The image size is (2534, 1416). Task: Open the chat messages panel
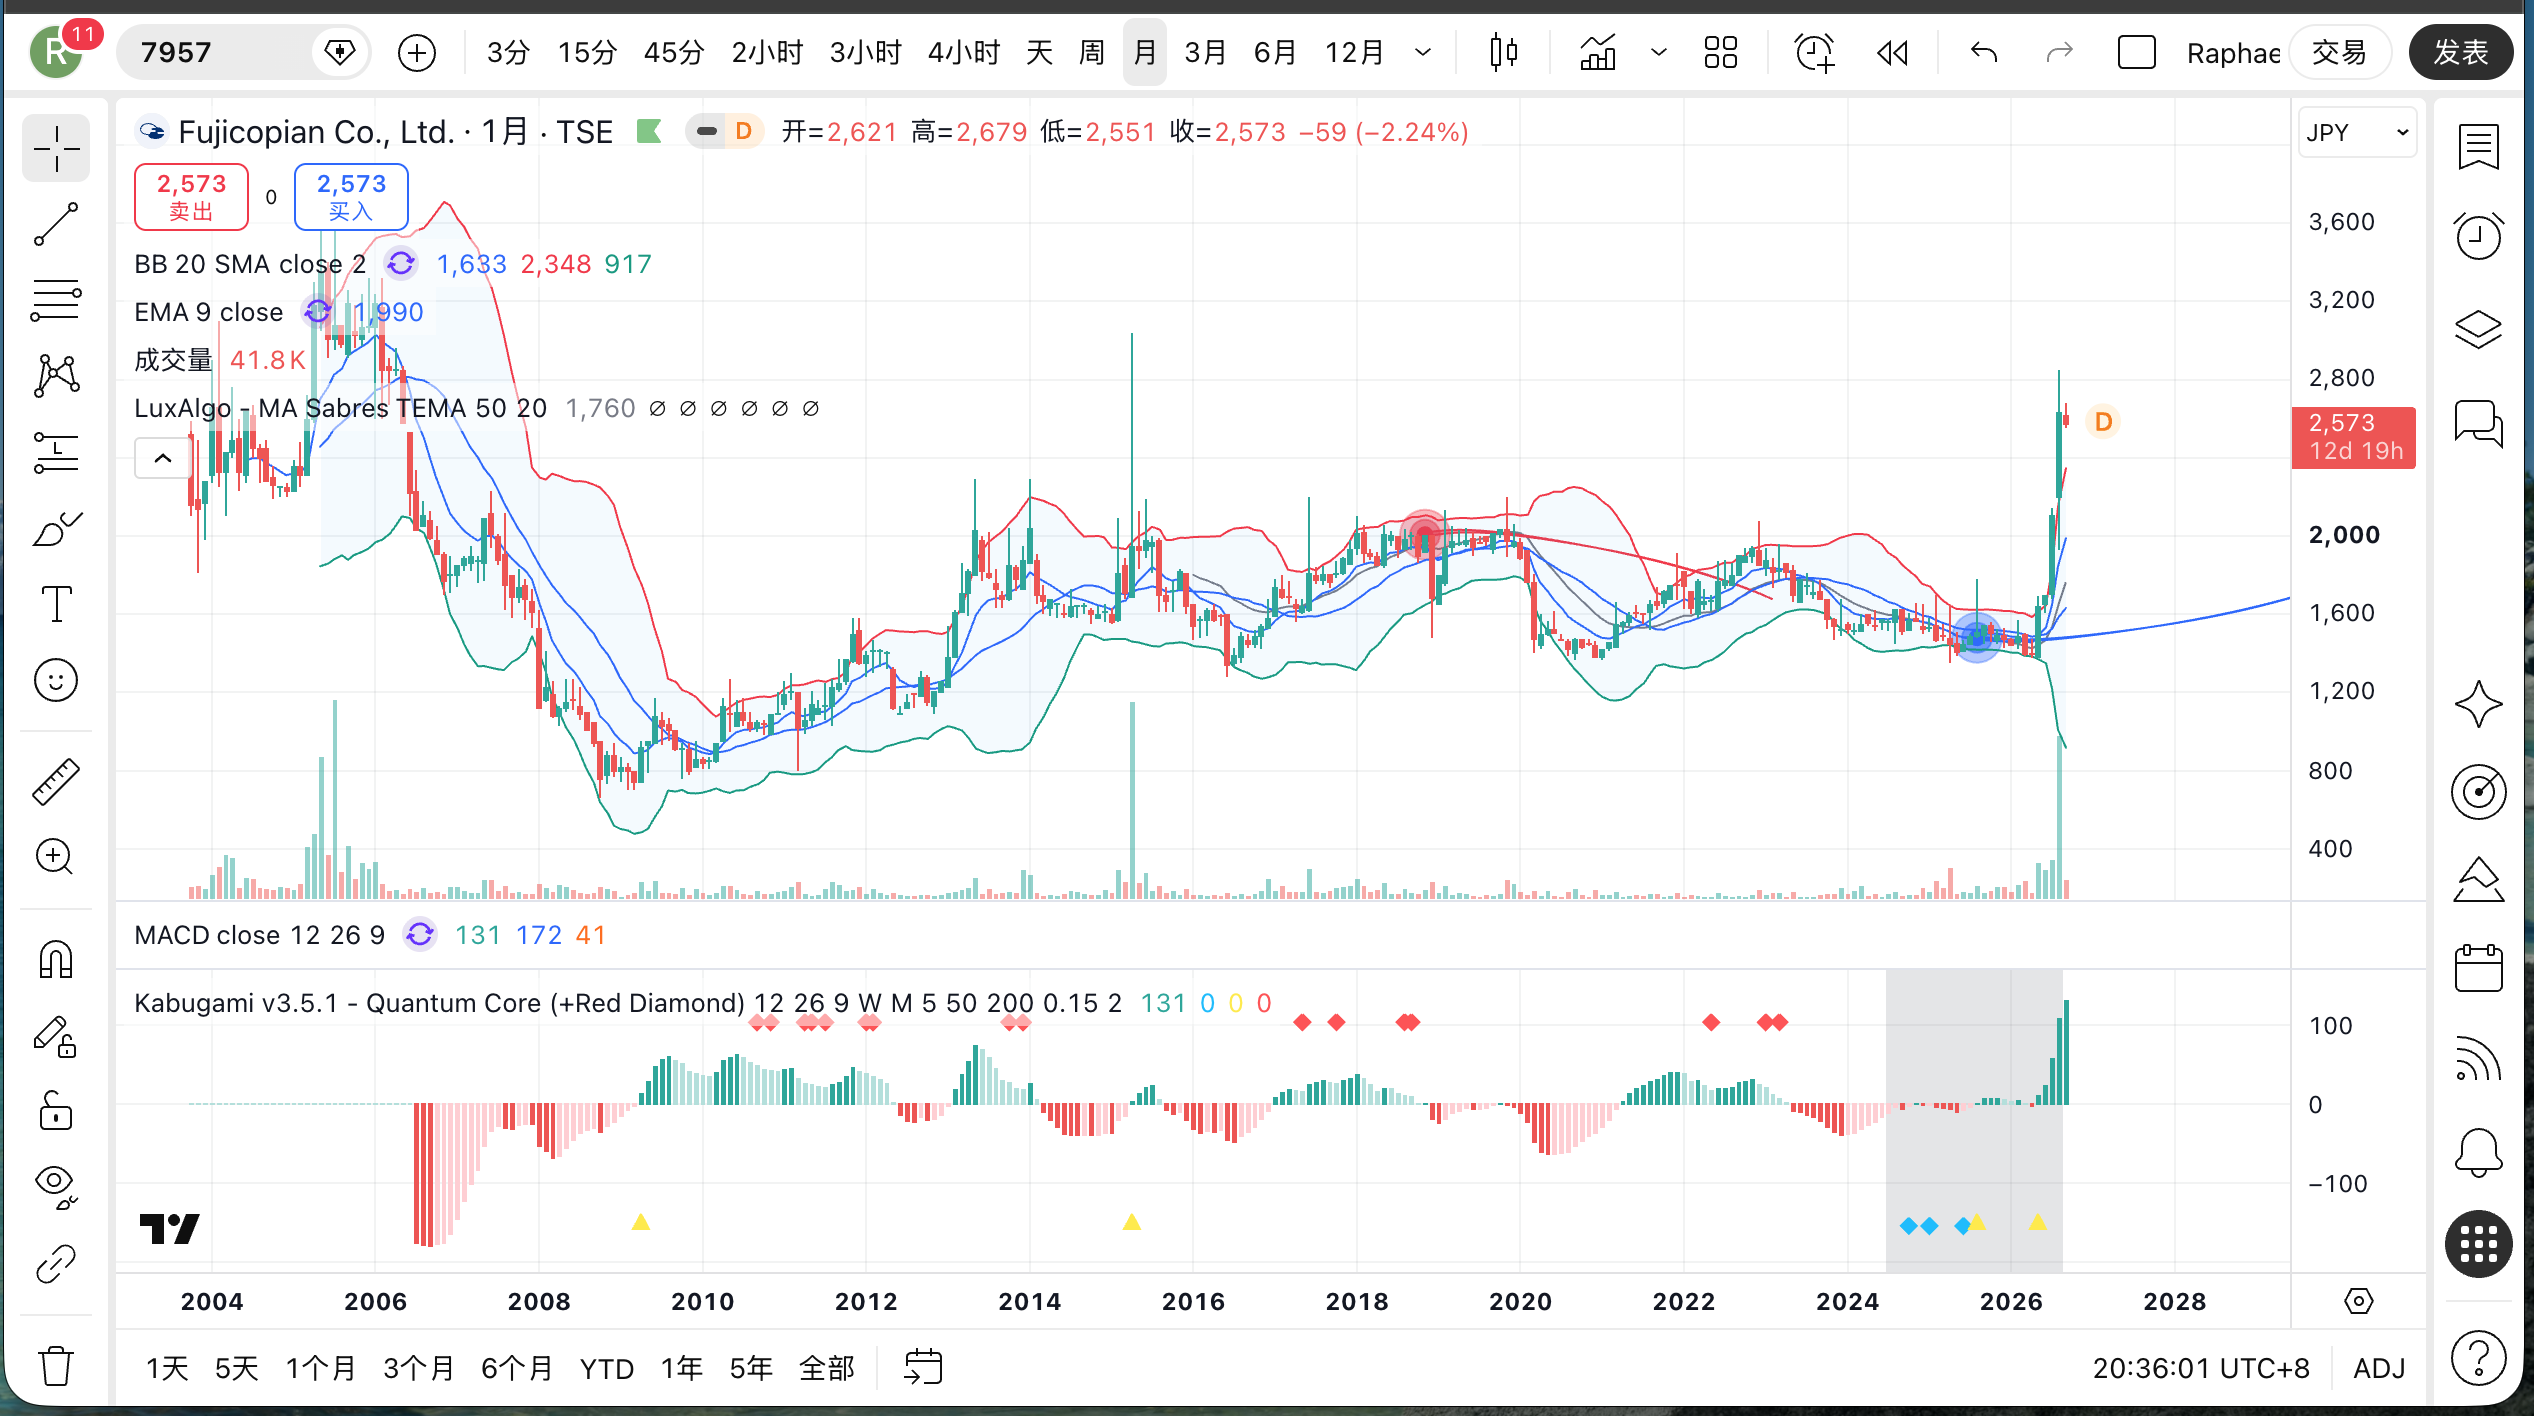click(2479, 422)
